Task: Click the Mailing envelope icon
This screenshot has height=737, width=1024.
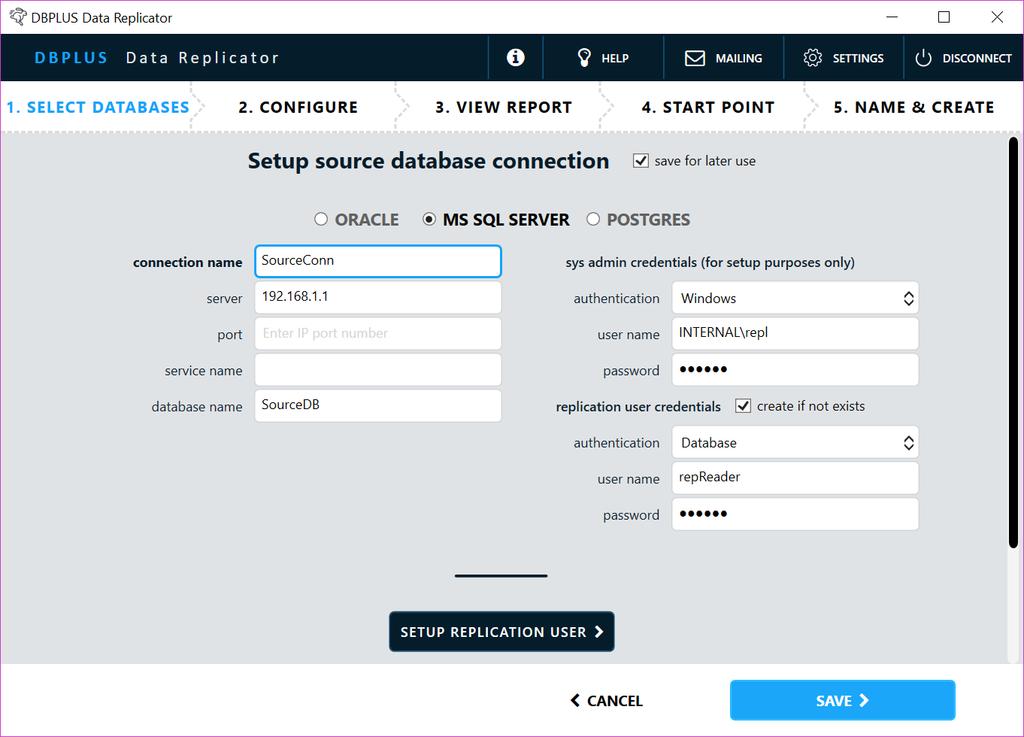Action: 695,58
